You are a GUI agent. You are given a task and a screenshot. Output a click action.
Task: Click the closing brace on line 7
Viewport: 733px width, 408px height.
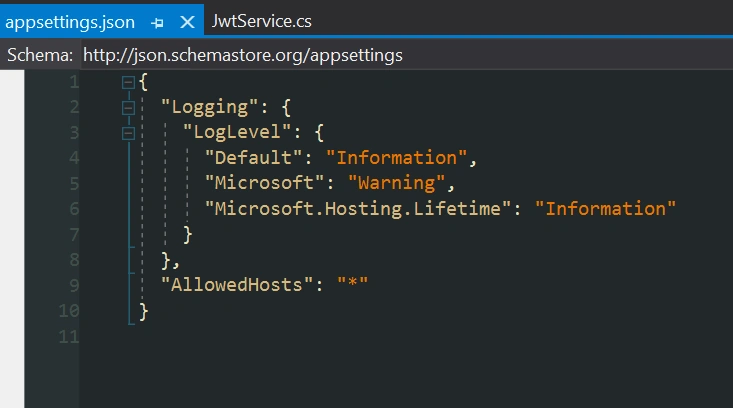(x=187, y=235)
